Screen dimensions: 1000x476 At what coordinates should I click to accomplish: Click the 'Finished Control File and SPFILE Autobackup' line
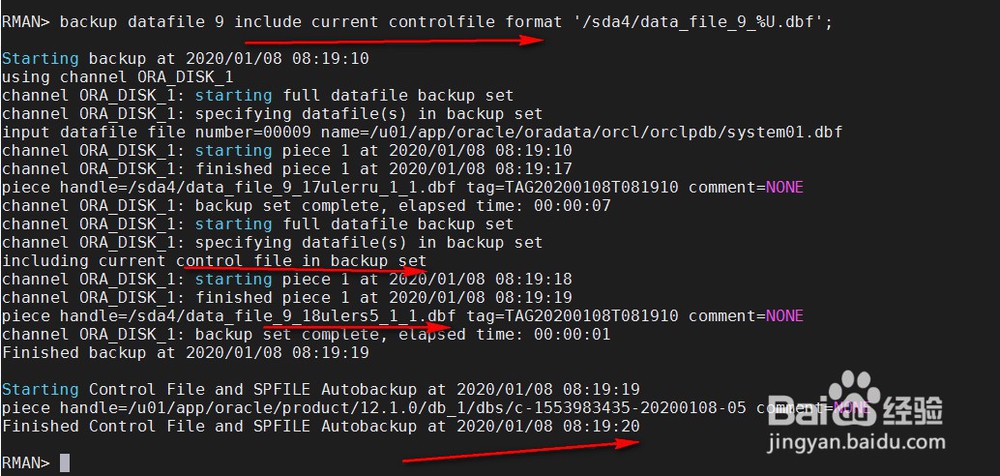click(320, 426)
